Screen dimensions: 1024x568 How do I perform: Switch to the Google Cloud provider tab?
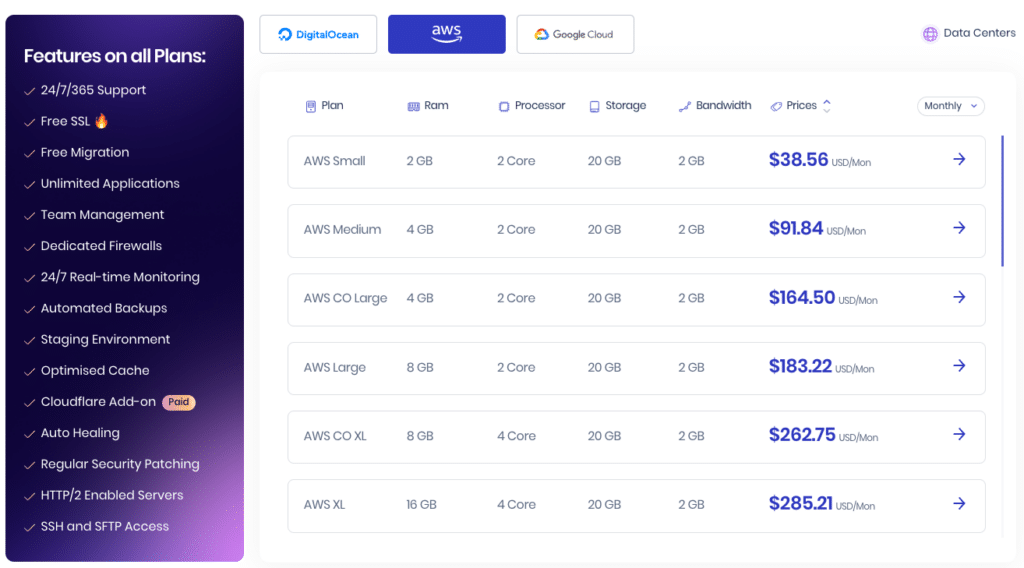tap(575, 35)
